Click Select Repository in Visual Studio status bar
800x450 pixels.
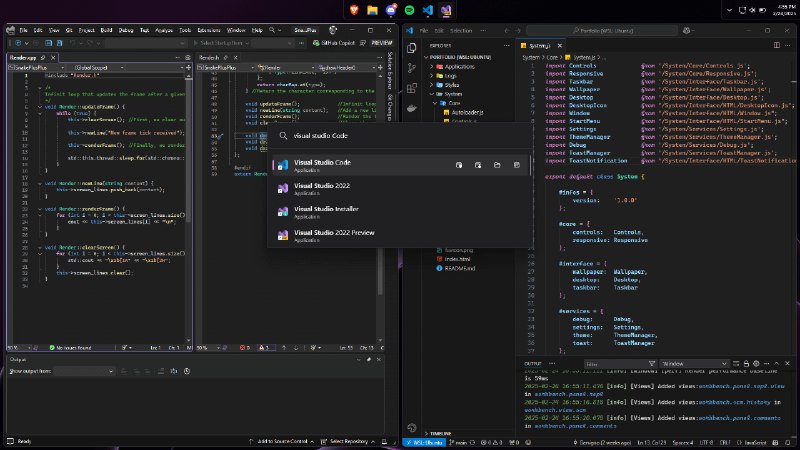[349, 441]
